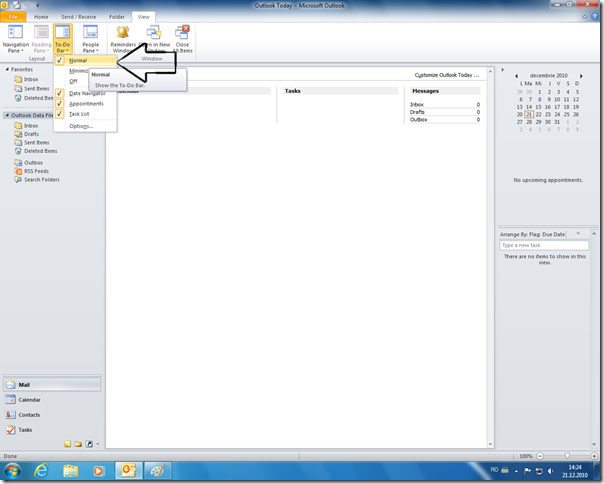Open the People Pane dropdown
Screen dimensions: 604x484
coord(91,39)
